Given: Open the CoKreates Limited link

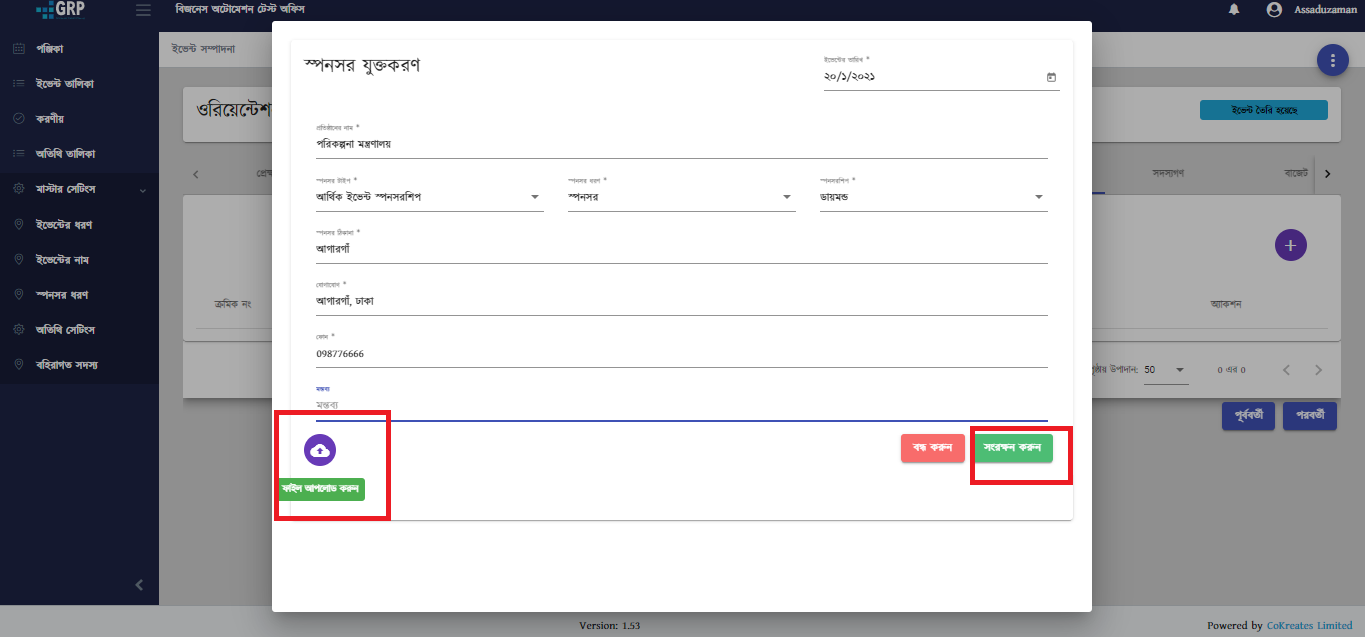Looking at the screenshot, I should pos(1308,626).
